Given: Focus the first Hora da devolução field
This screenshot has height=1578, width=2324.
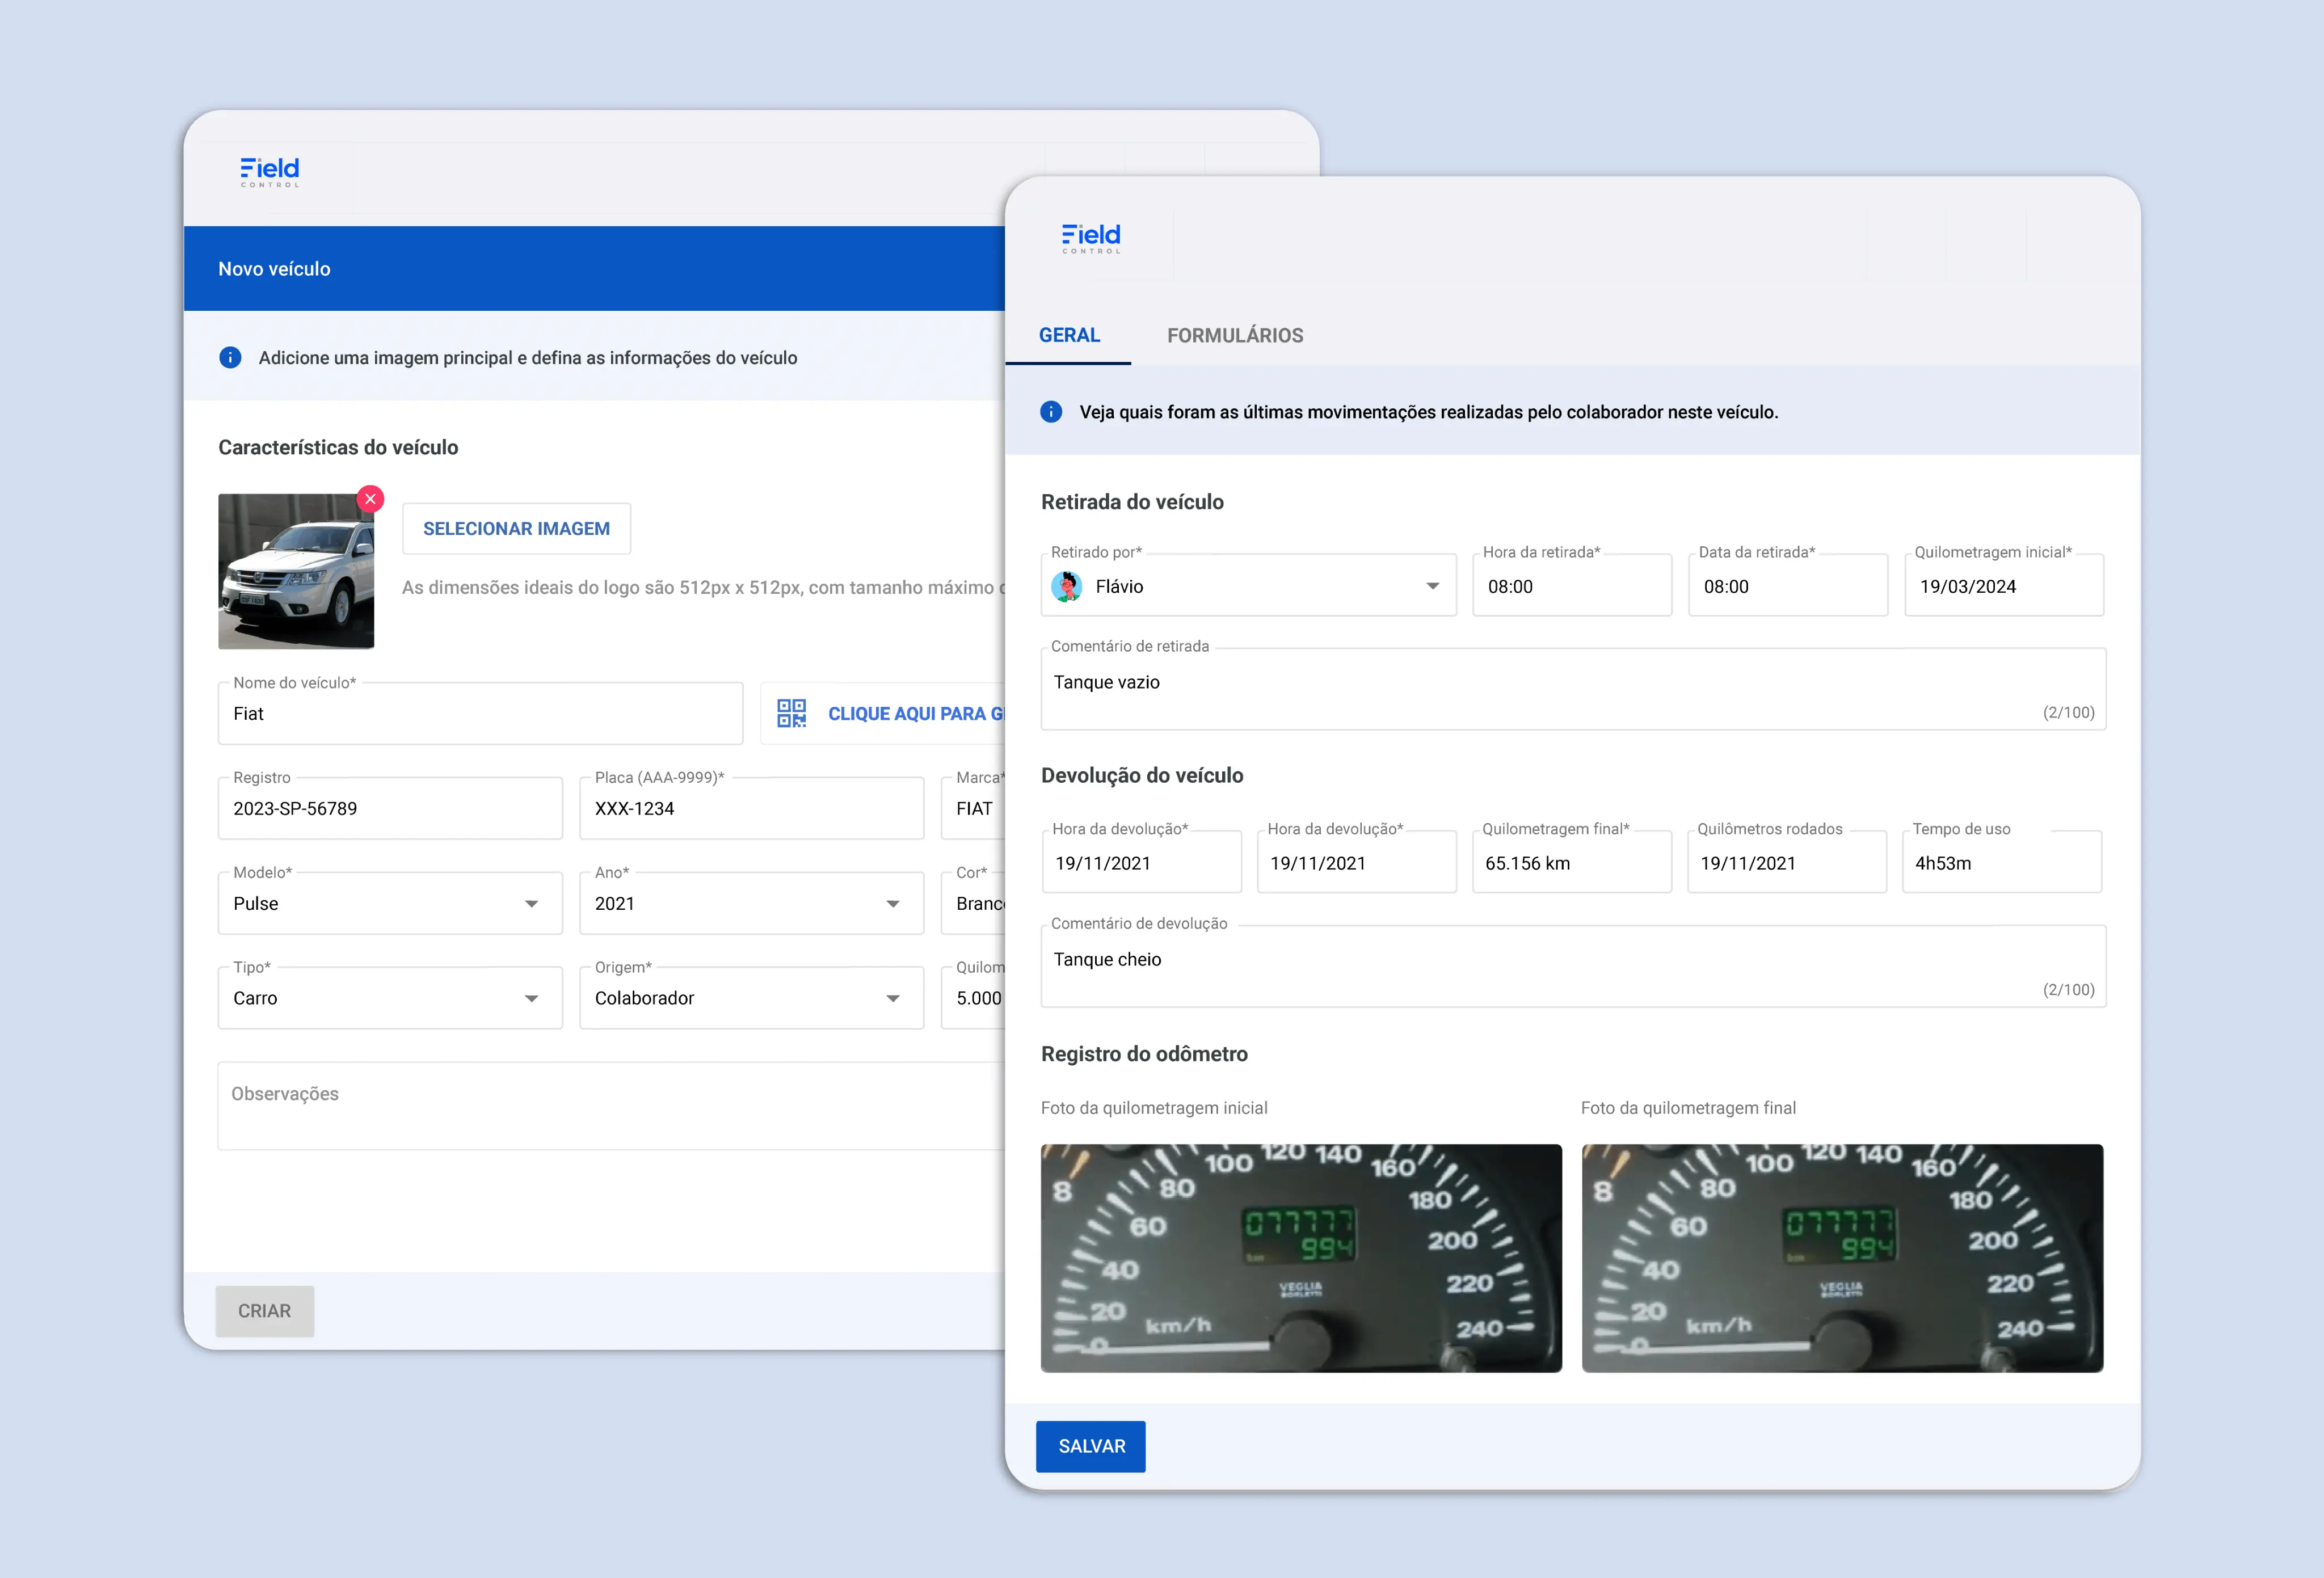Looking at the screenshot, I should pos(1141,862).
